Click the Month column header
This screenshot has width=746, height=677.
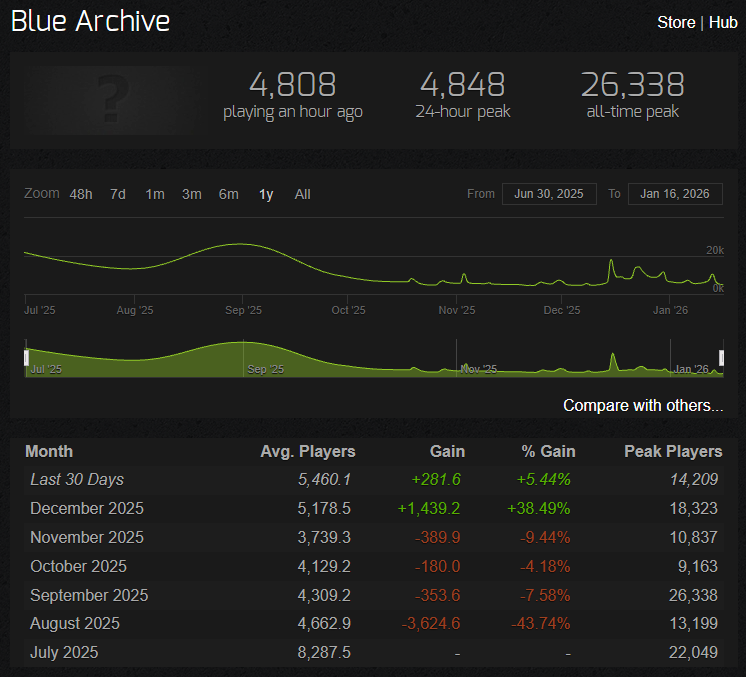[x=49, y=451]
